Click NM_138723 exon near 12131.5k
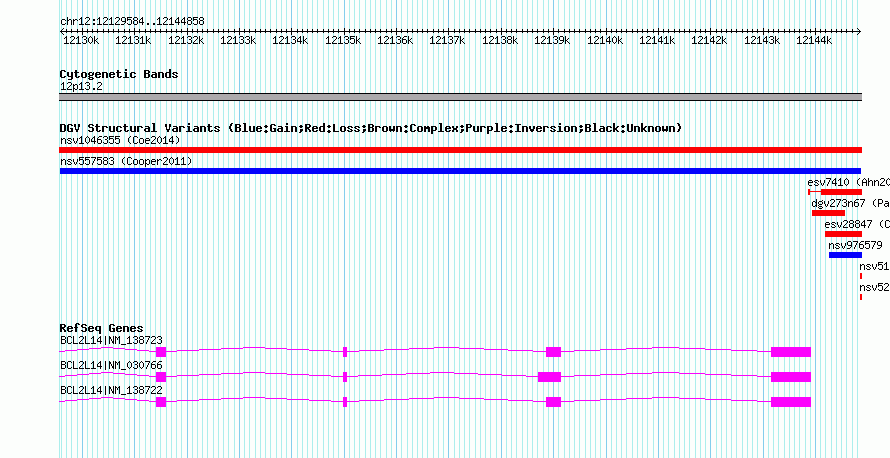The width and height of the screenshot is (890, 458). click(x=161, y=352)
